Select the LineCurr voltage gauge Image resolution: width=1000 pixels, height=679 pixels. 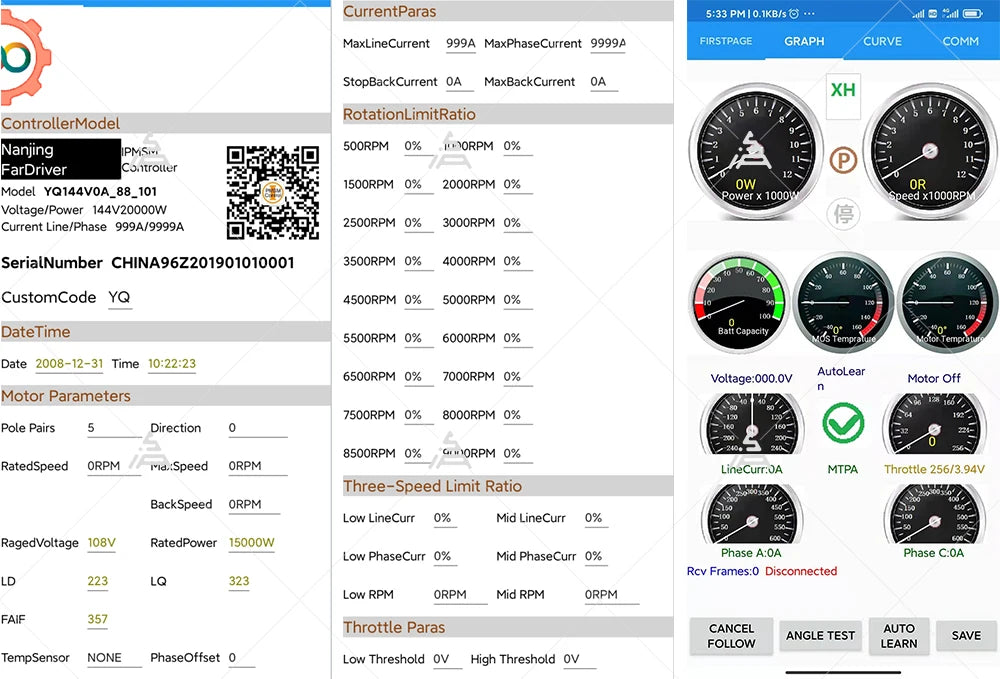[752, 425]
